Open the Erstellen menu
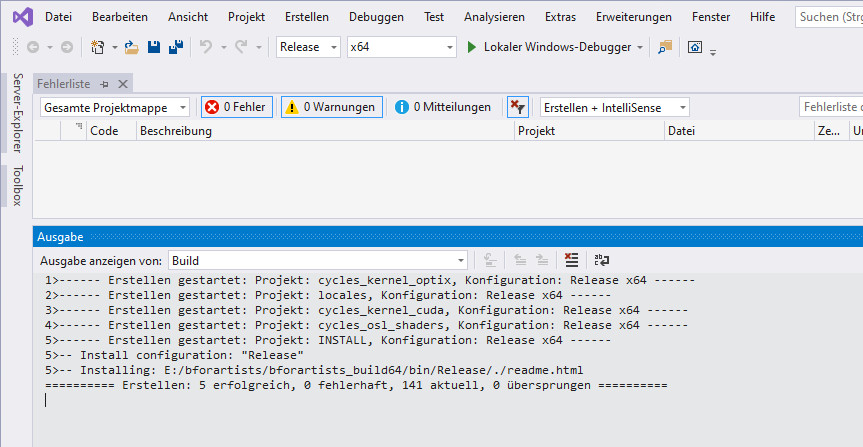 pyautogui.click(x=307, y=17)
